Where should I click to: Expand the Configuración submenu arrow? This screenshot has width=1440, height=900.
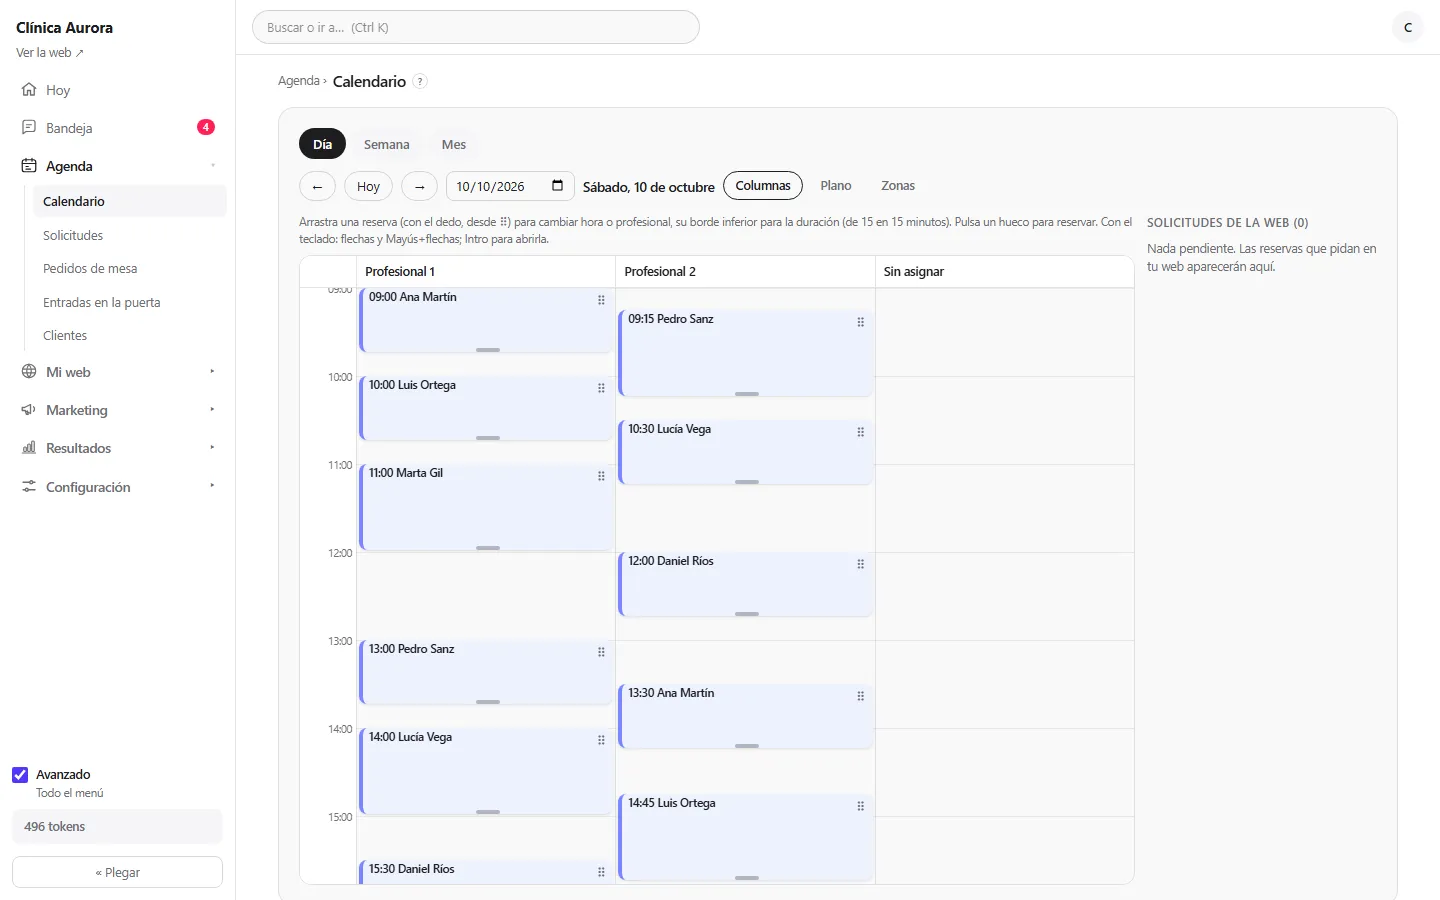click(x=212, y=486)
